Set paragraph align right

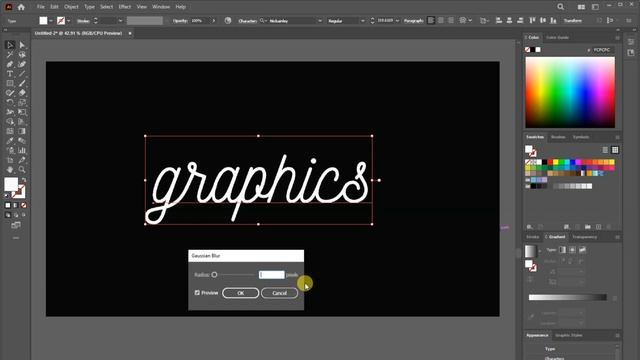click(451, 20)
